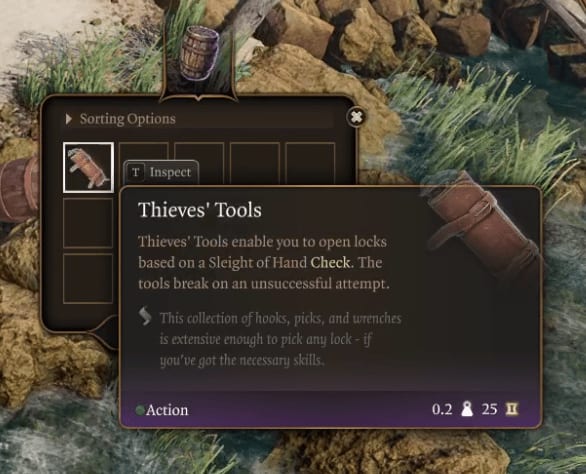The height and width of the screenshot is (474, 586).
Task: Select the Thieves' Tools item in the container
Action: point(89,167)
